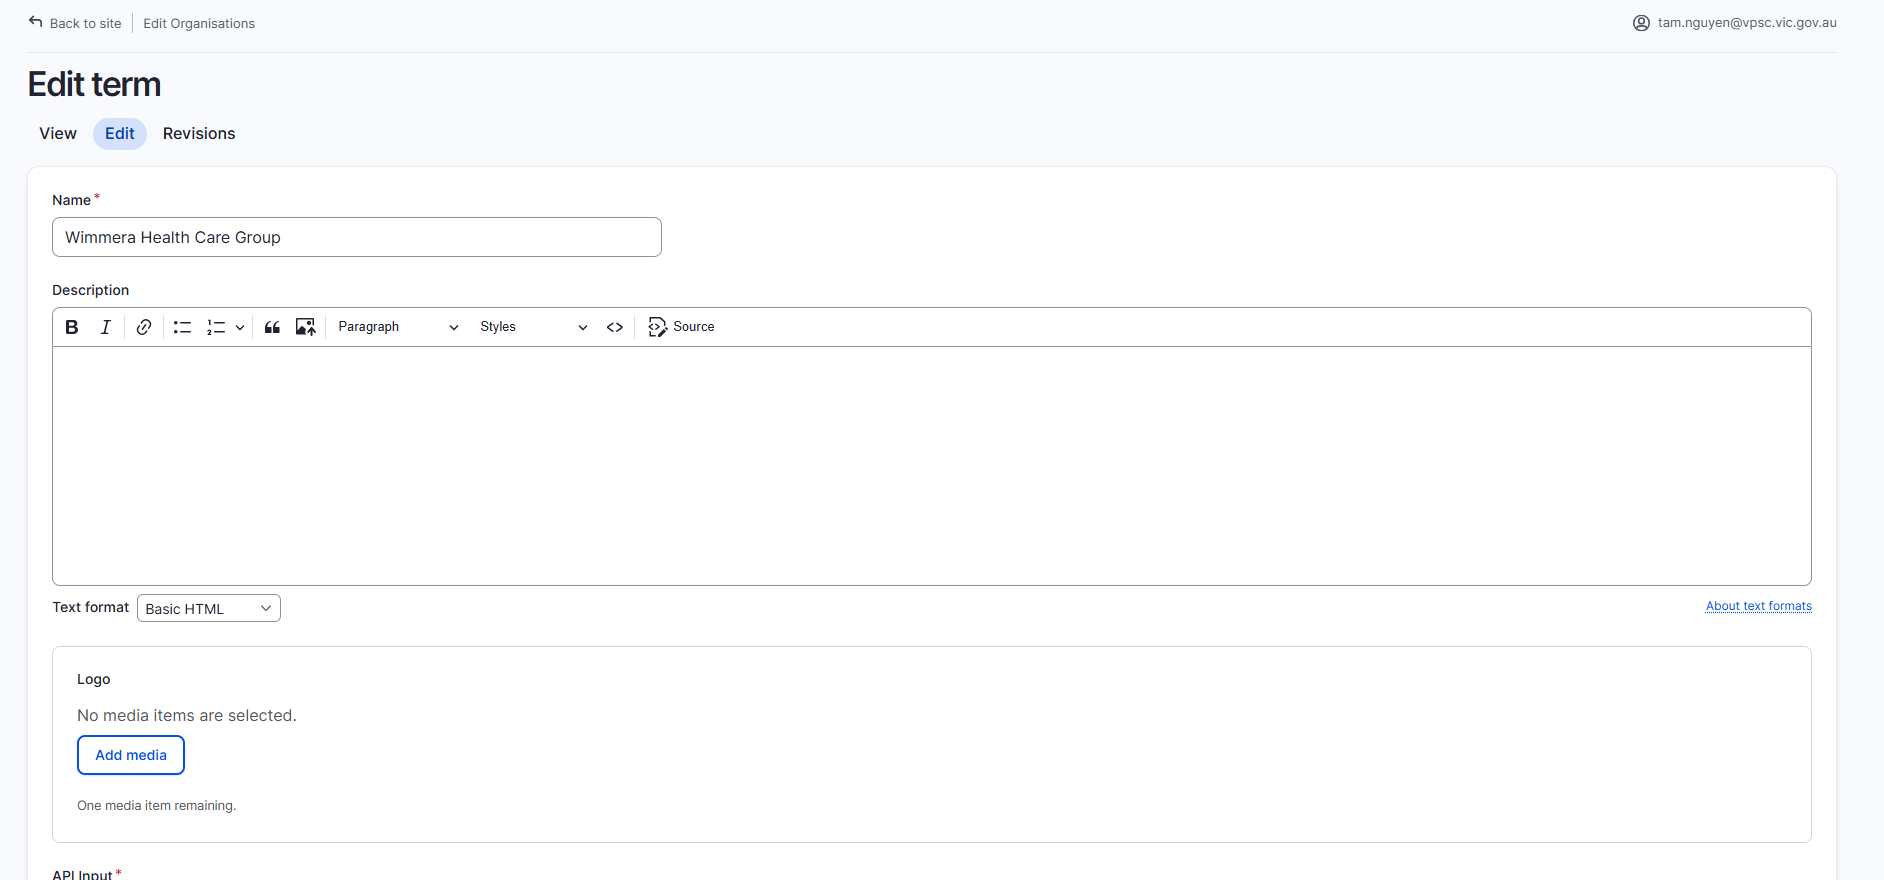Viewport: 1884px width, 880px height.
Task: Toggle bold formatting in editor
Action: coord(72,327)
